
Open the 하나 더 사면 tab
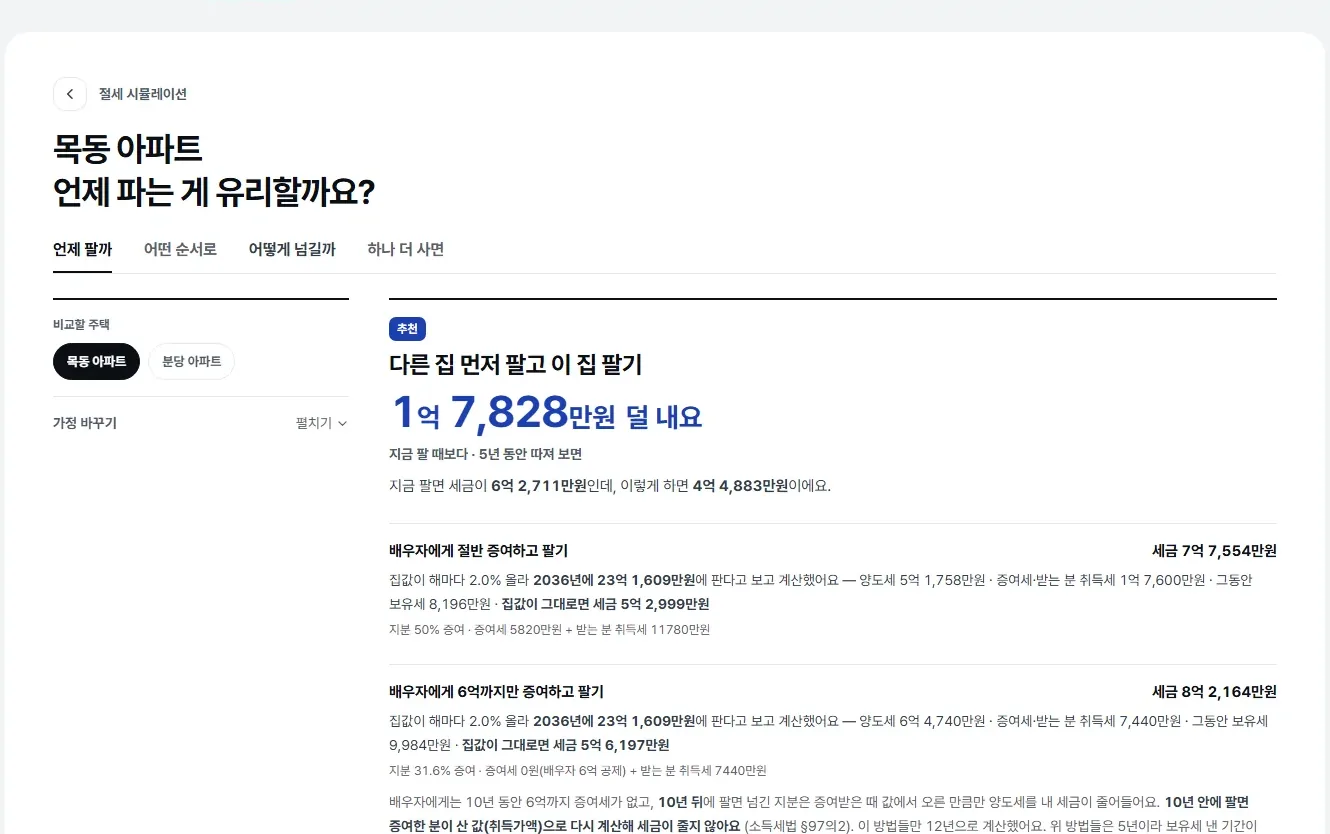point(405,249)
